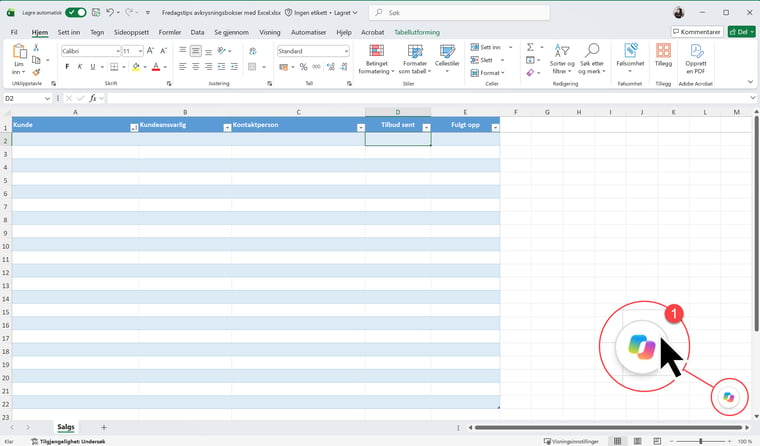The image size is (760, 446).
Task: Click the green Del share button
Action: tap(742, 32)
